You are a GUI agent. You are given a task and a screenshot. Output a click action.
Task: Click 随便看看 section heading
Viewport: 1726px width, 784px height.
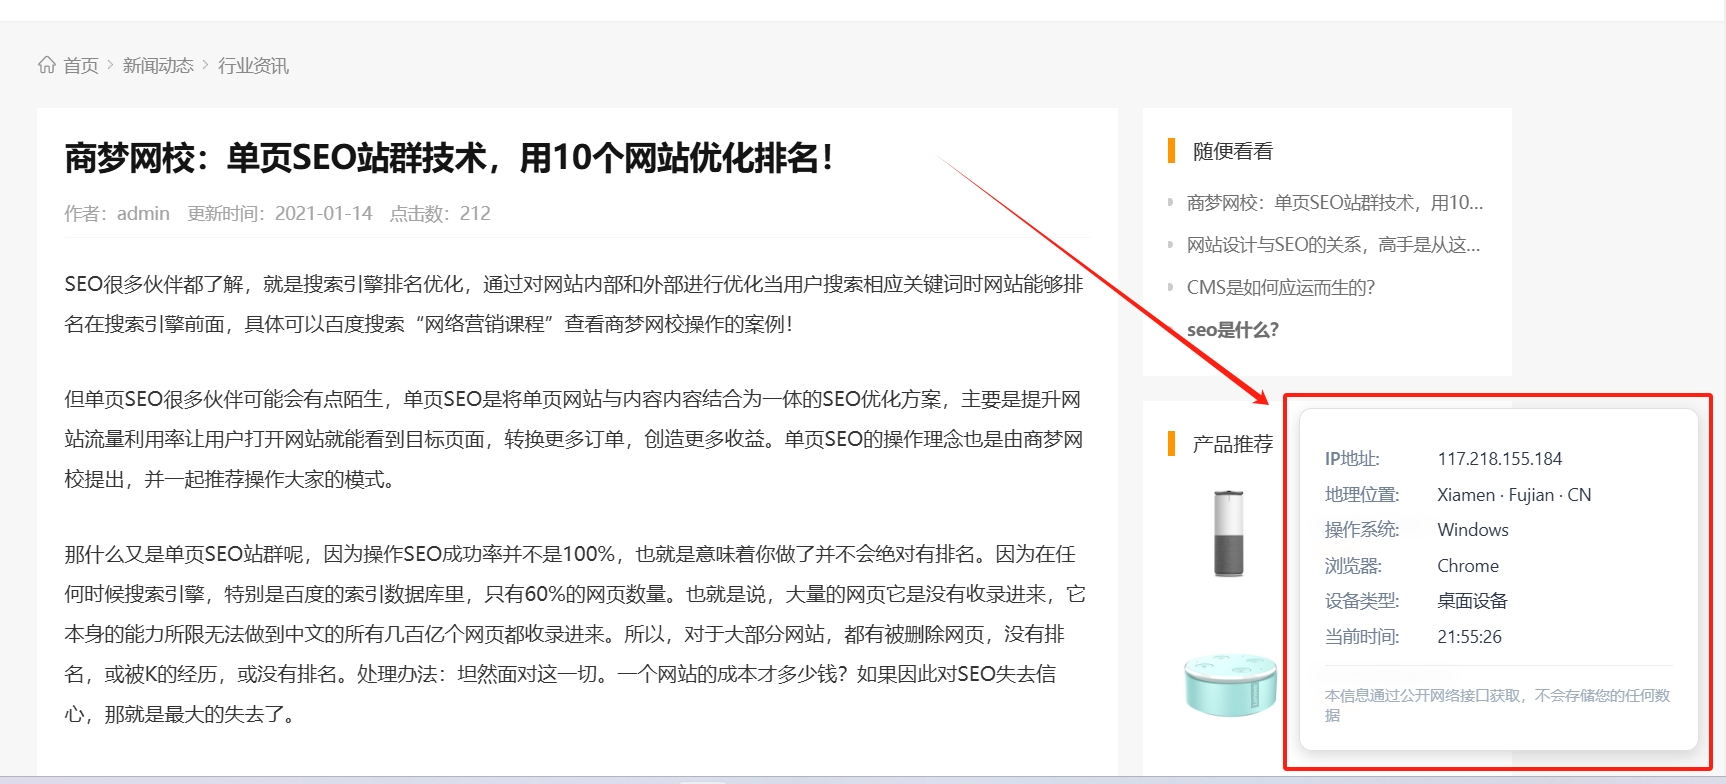pos(1233,152)
